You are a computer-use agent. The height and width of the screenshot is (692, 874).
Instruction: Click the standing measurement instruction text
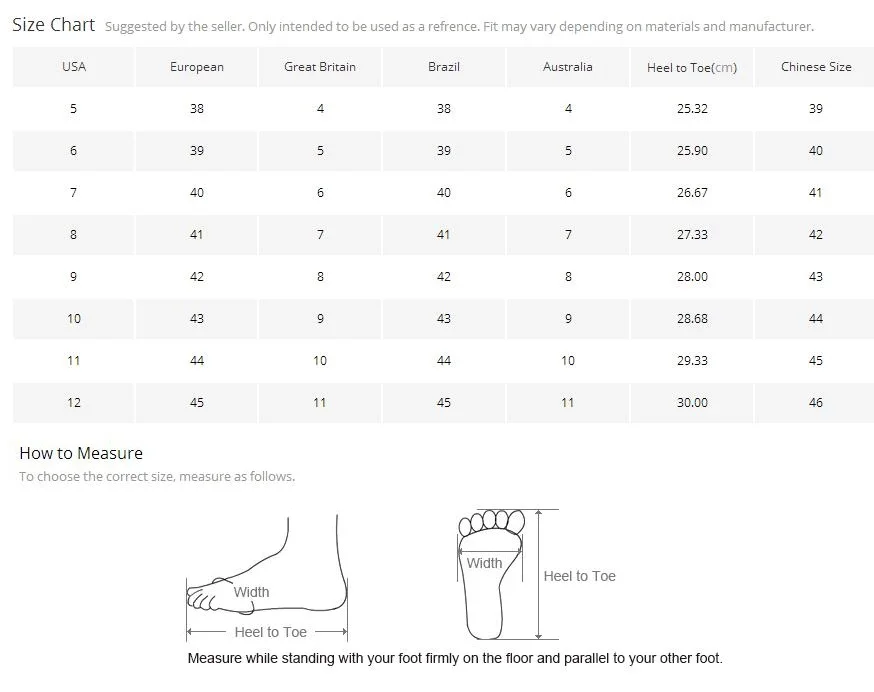click(455, 659)
